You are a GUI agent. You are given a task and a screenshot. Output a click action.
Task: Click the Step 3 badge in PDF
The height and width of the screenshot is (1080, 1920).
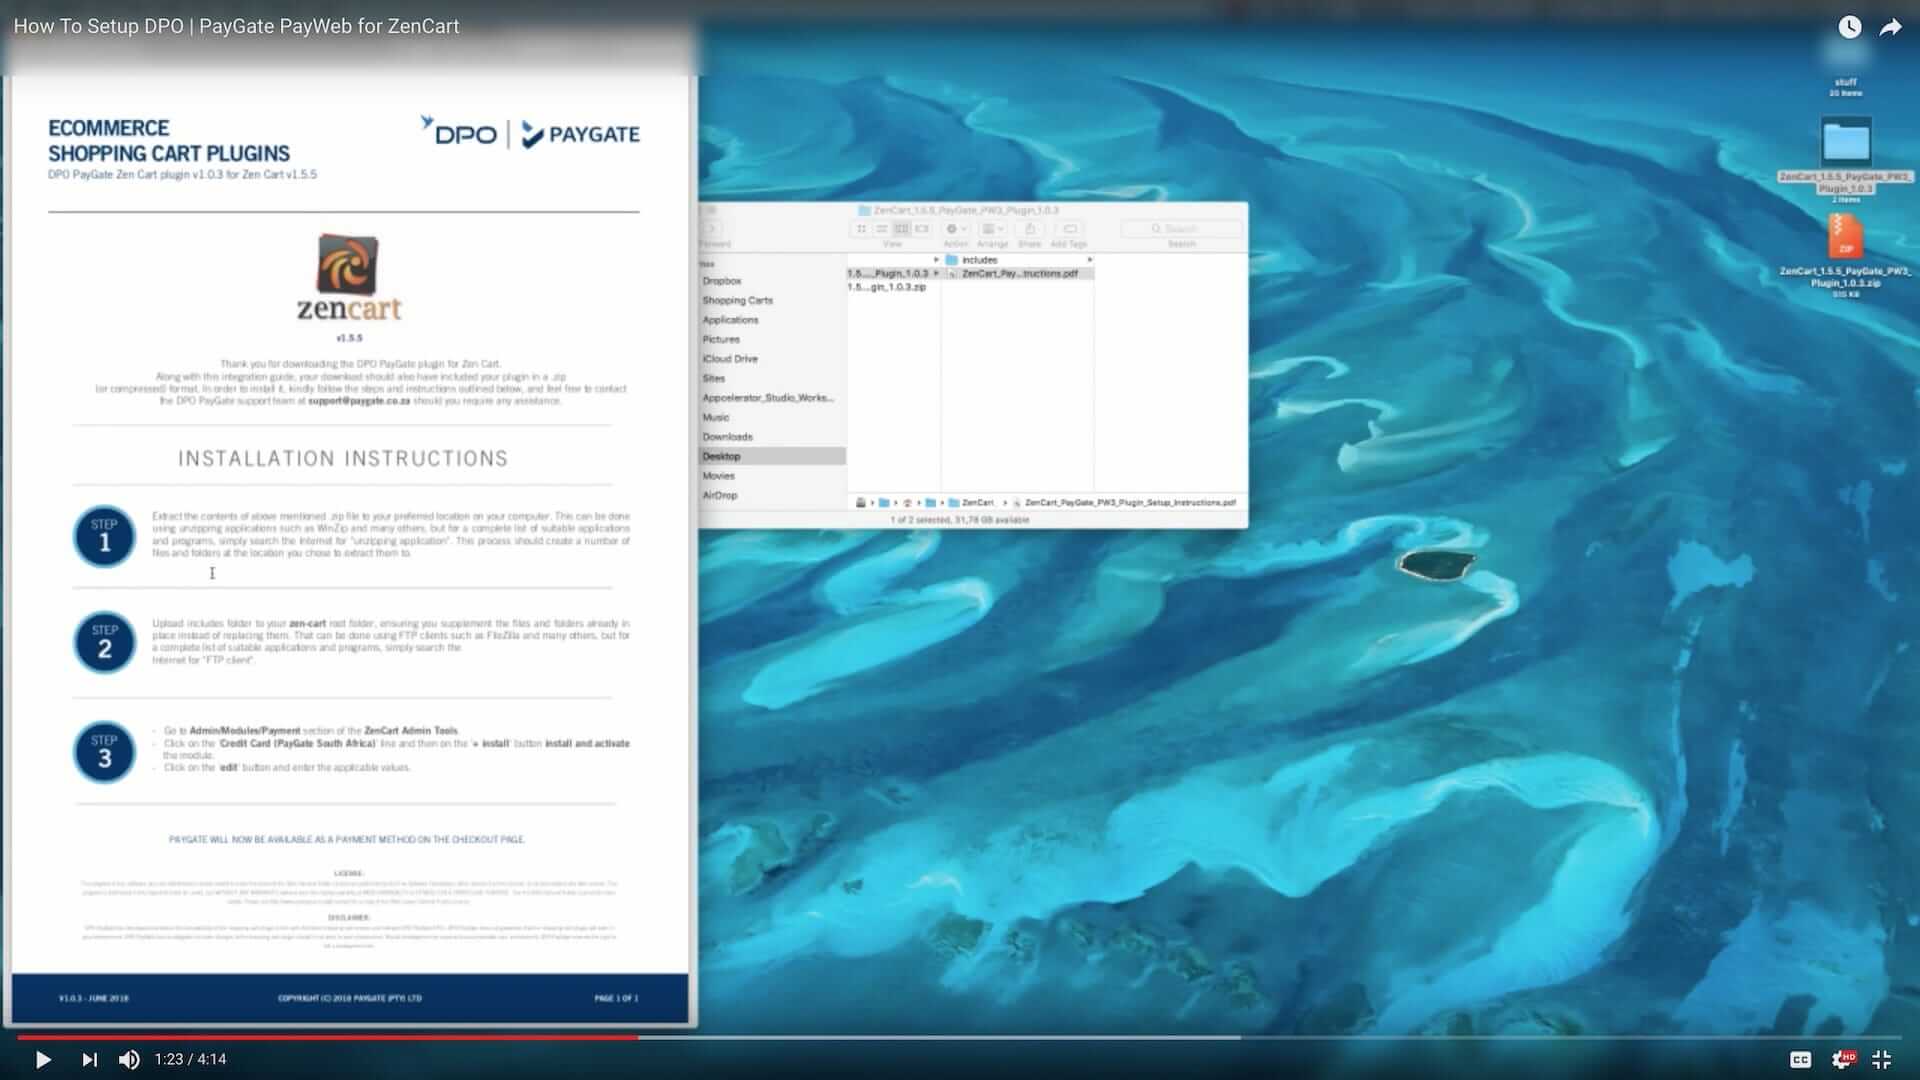tap(104, 752)
